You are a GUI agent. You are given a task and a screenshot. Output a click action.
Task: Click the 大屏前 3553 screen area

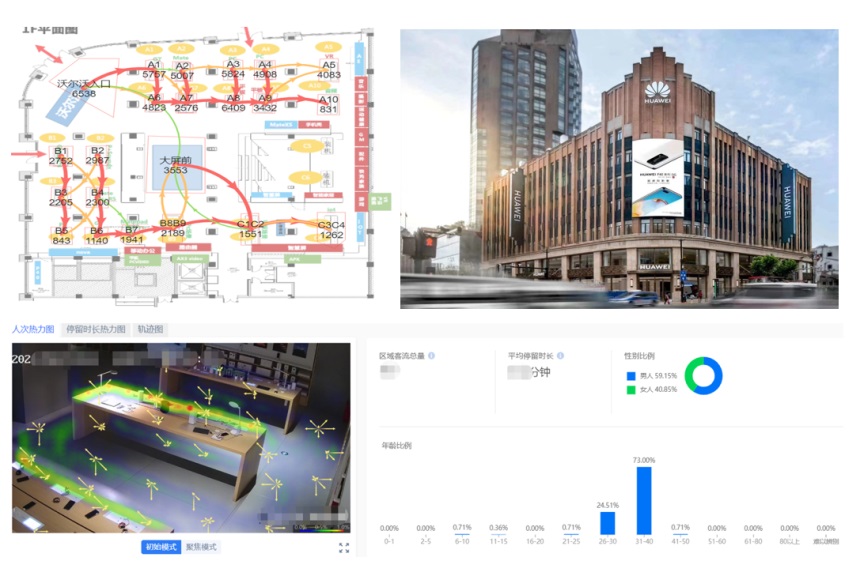coord(176,165)
